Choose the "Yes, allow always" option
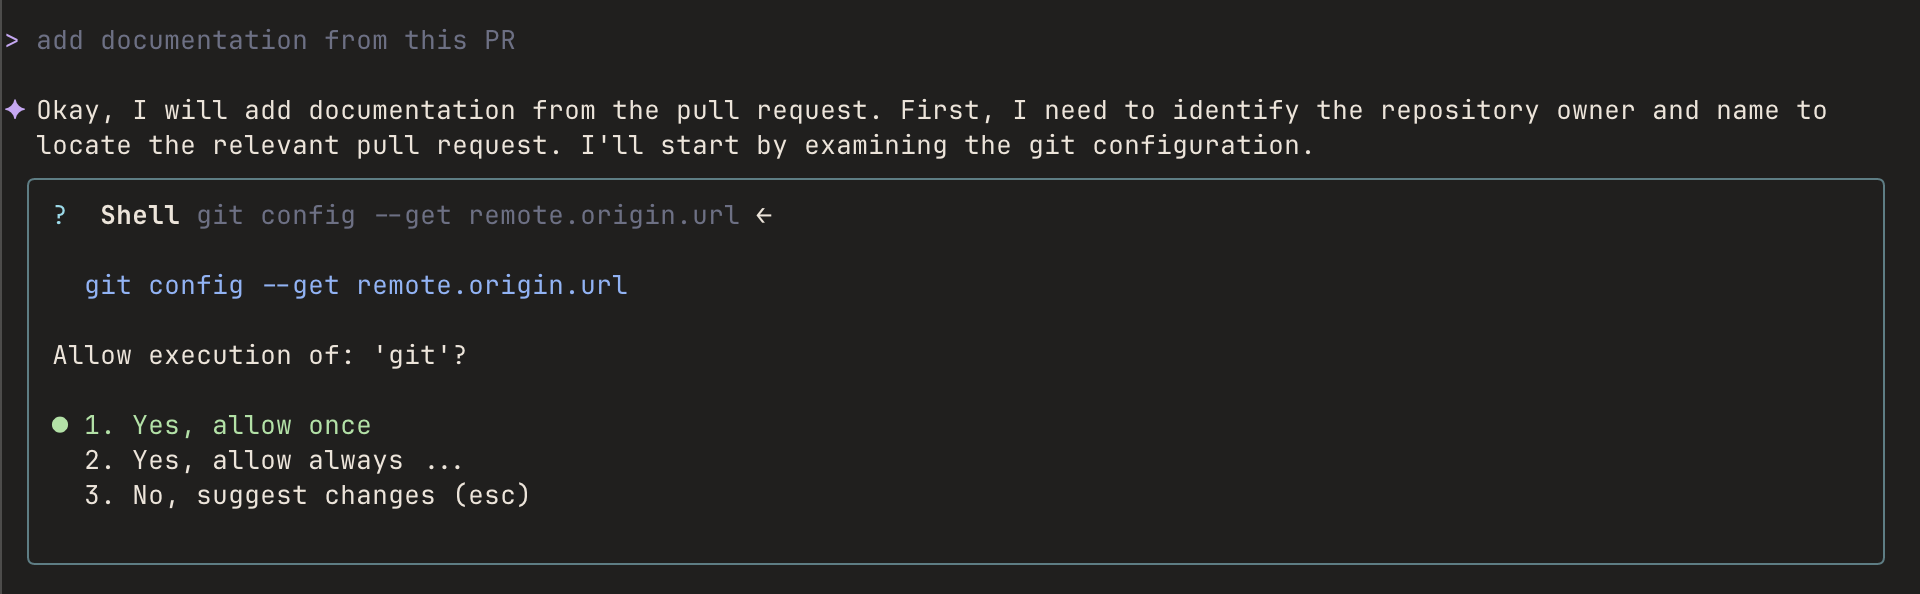This screenshot has width=1920, height=594. click(x=267, y=460)
